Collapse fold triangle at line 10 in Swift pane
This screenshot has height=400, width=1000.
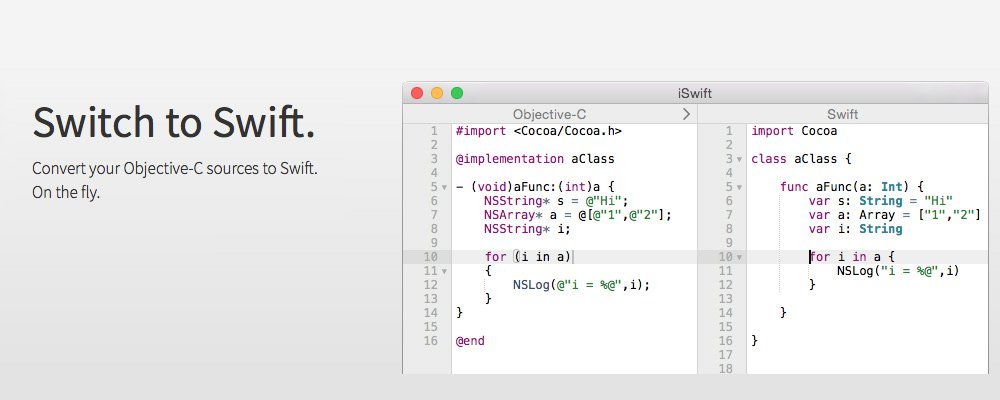[x=739, y=257]
